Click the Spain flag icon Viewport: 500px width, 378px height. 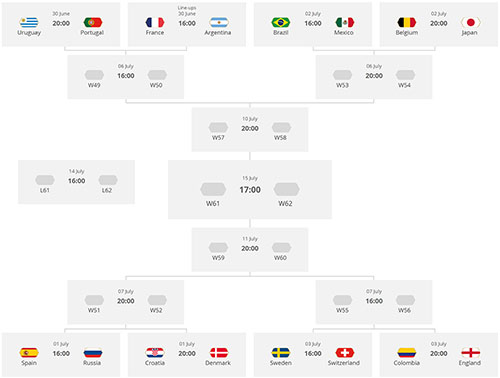pyautogui.click(x=29, y=353)
